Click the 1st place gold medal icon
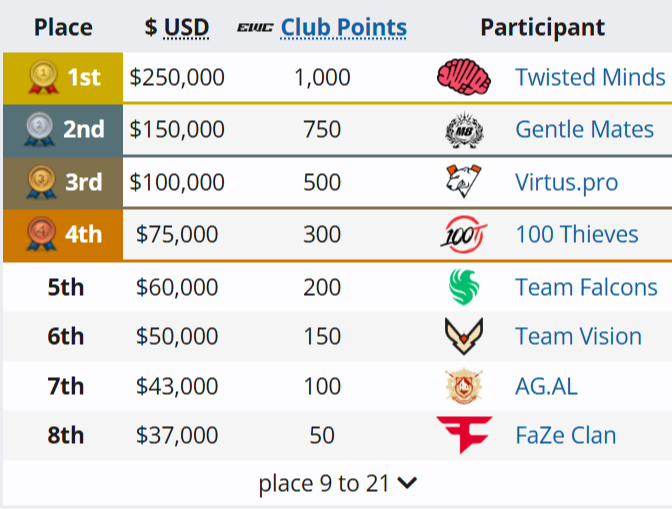672x509 pixels. click(x=44, y=76)
